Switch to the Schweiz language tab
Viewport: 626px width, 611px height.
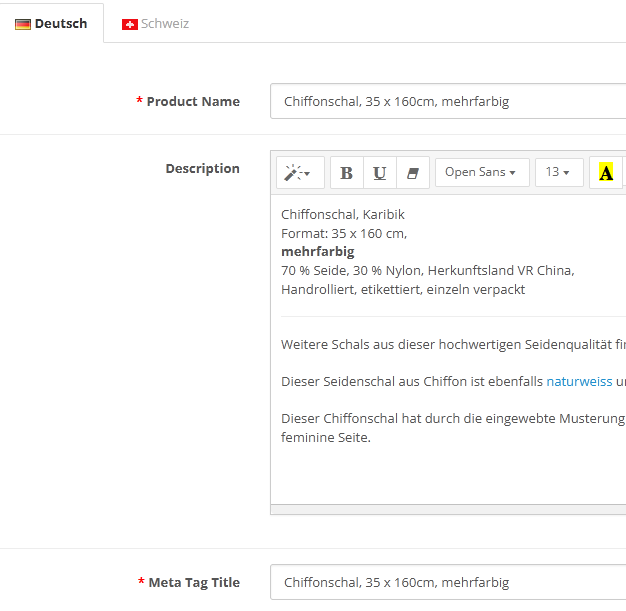(164, 24)
